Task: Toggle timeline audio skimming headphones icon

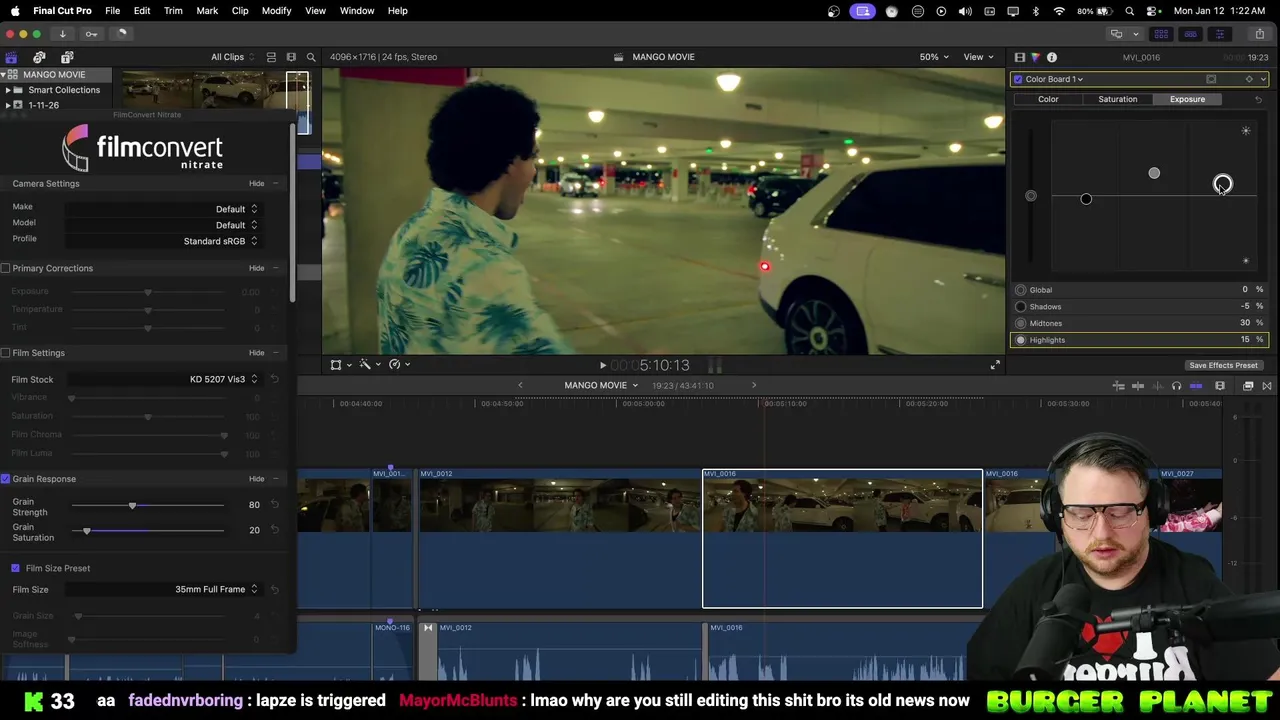Action: 1176,386
